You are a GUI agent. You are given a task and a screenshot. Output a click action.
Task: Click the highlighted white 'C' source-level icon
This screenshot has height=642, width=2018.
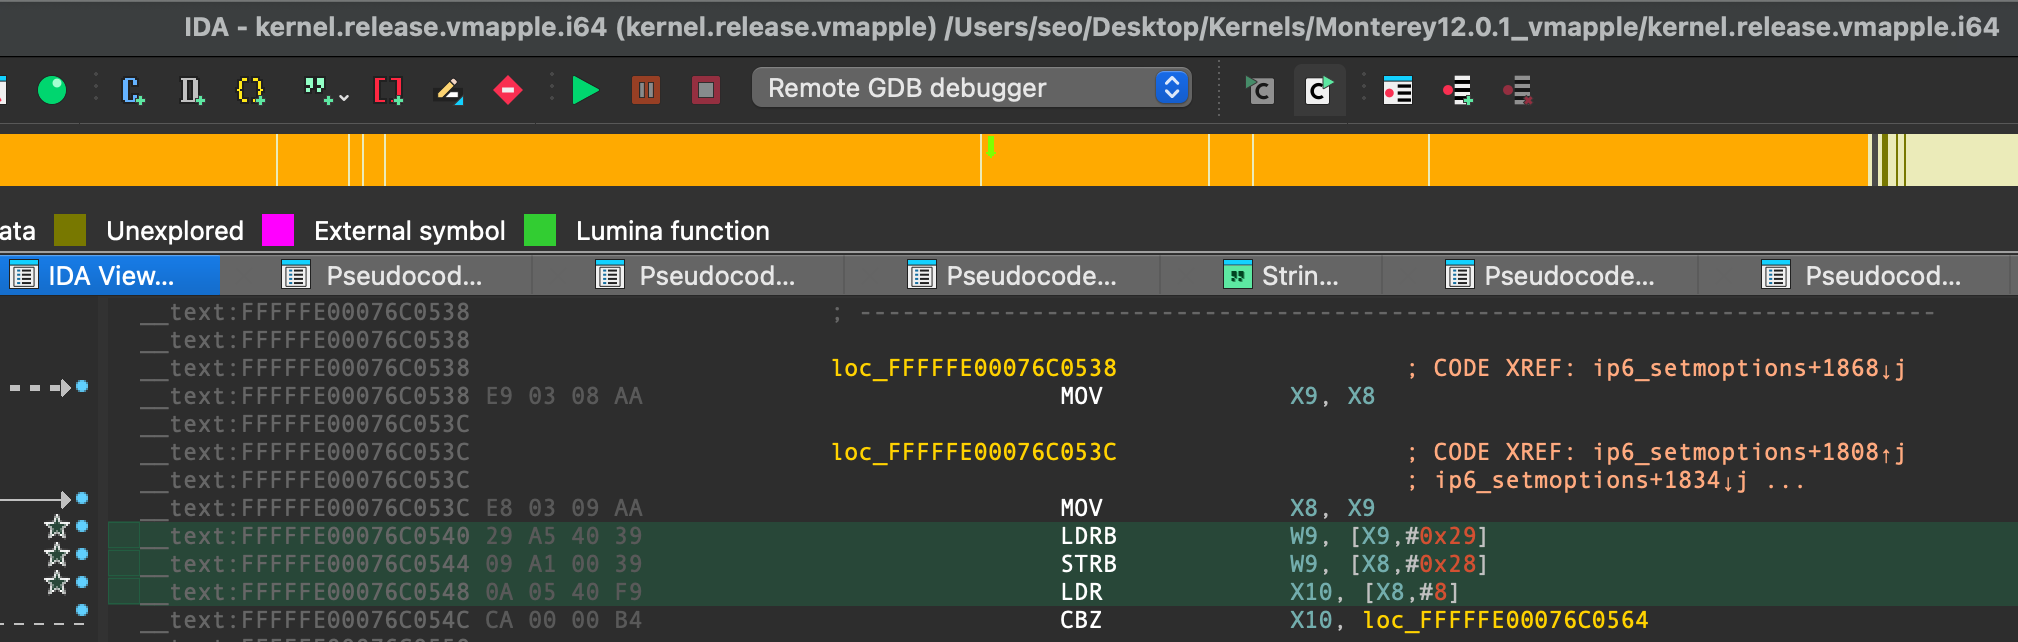pos(1319,91)
